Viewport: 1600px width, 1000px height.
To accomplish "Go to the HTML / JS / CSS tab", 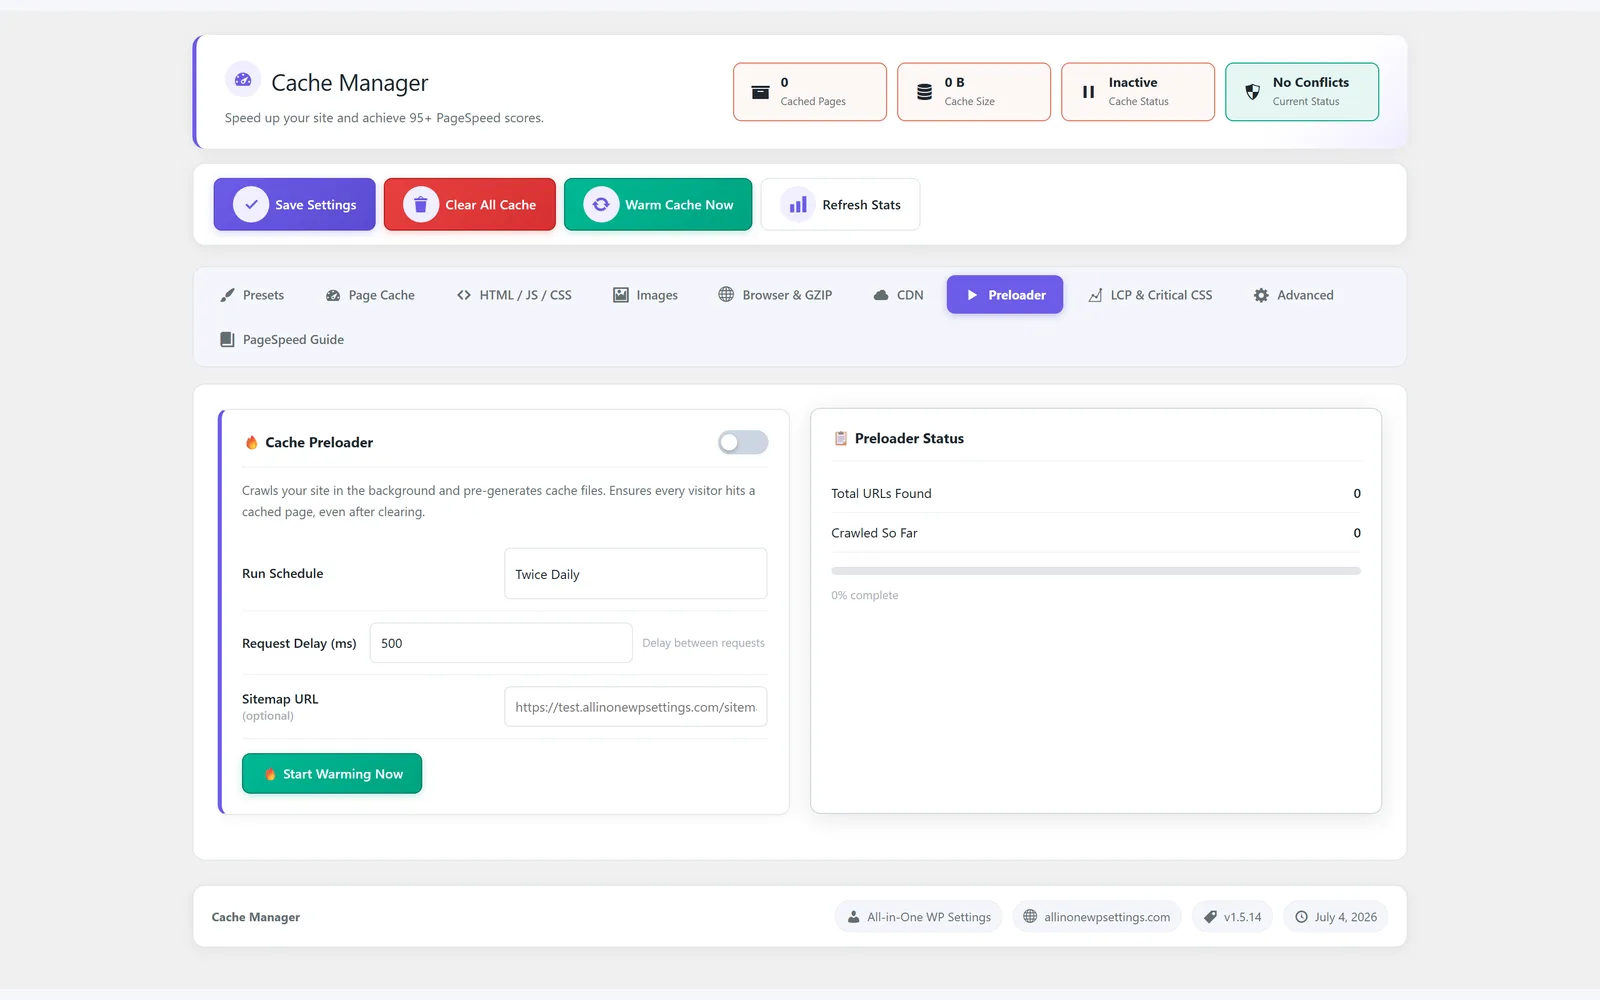I will (x=514, y=295).
